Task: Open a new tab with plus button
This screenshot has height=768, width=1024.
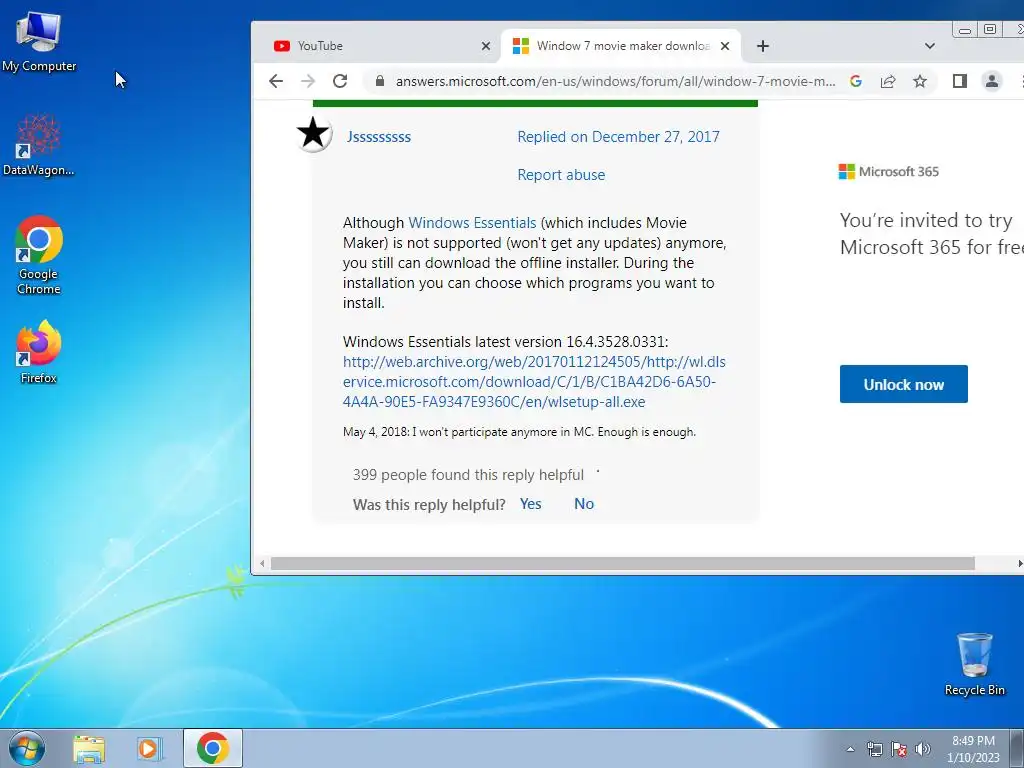Action: (762, 46)
